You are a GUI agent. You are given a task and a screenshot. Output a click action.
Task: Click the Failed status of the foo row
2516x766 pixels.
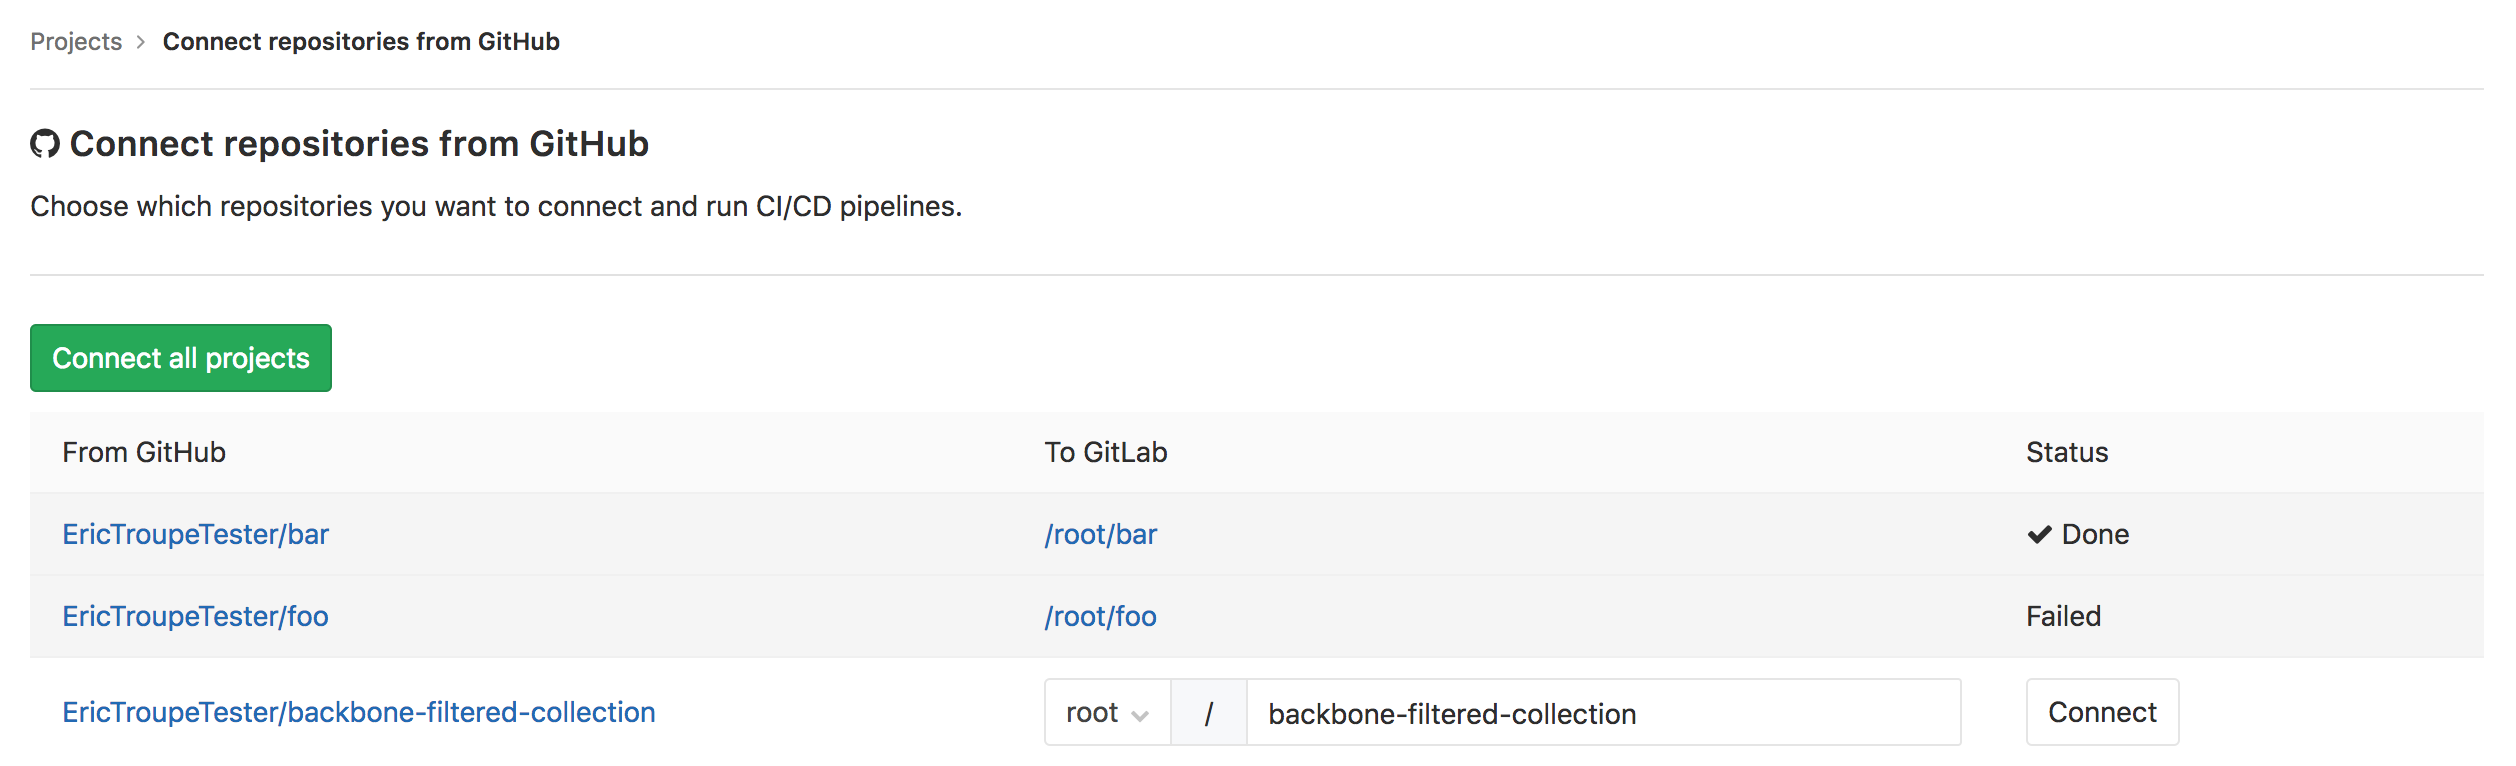pos(2063,617)
